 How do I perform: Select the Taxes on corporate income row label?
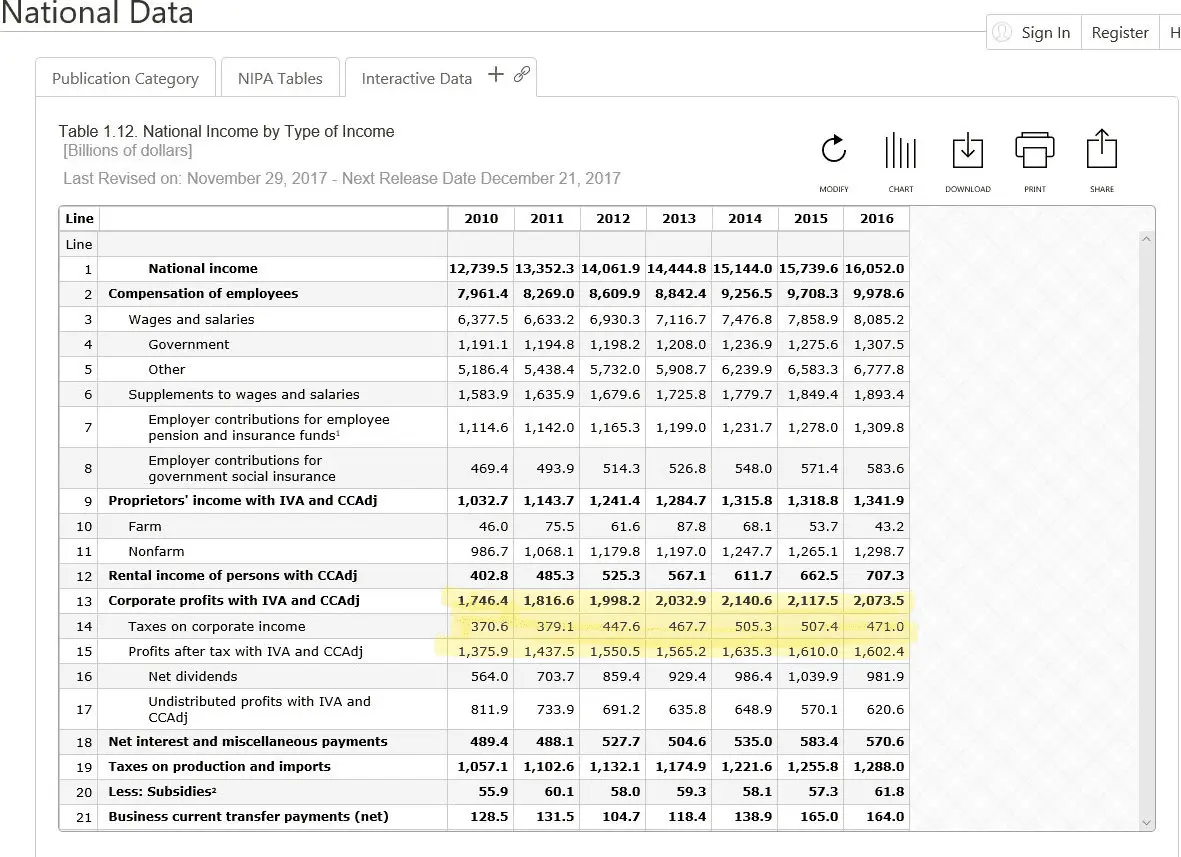tap(217, 627)
